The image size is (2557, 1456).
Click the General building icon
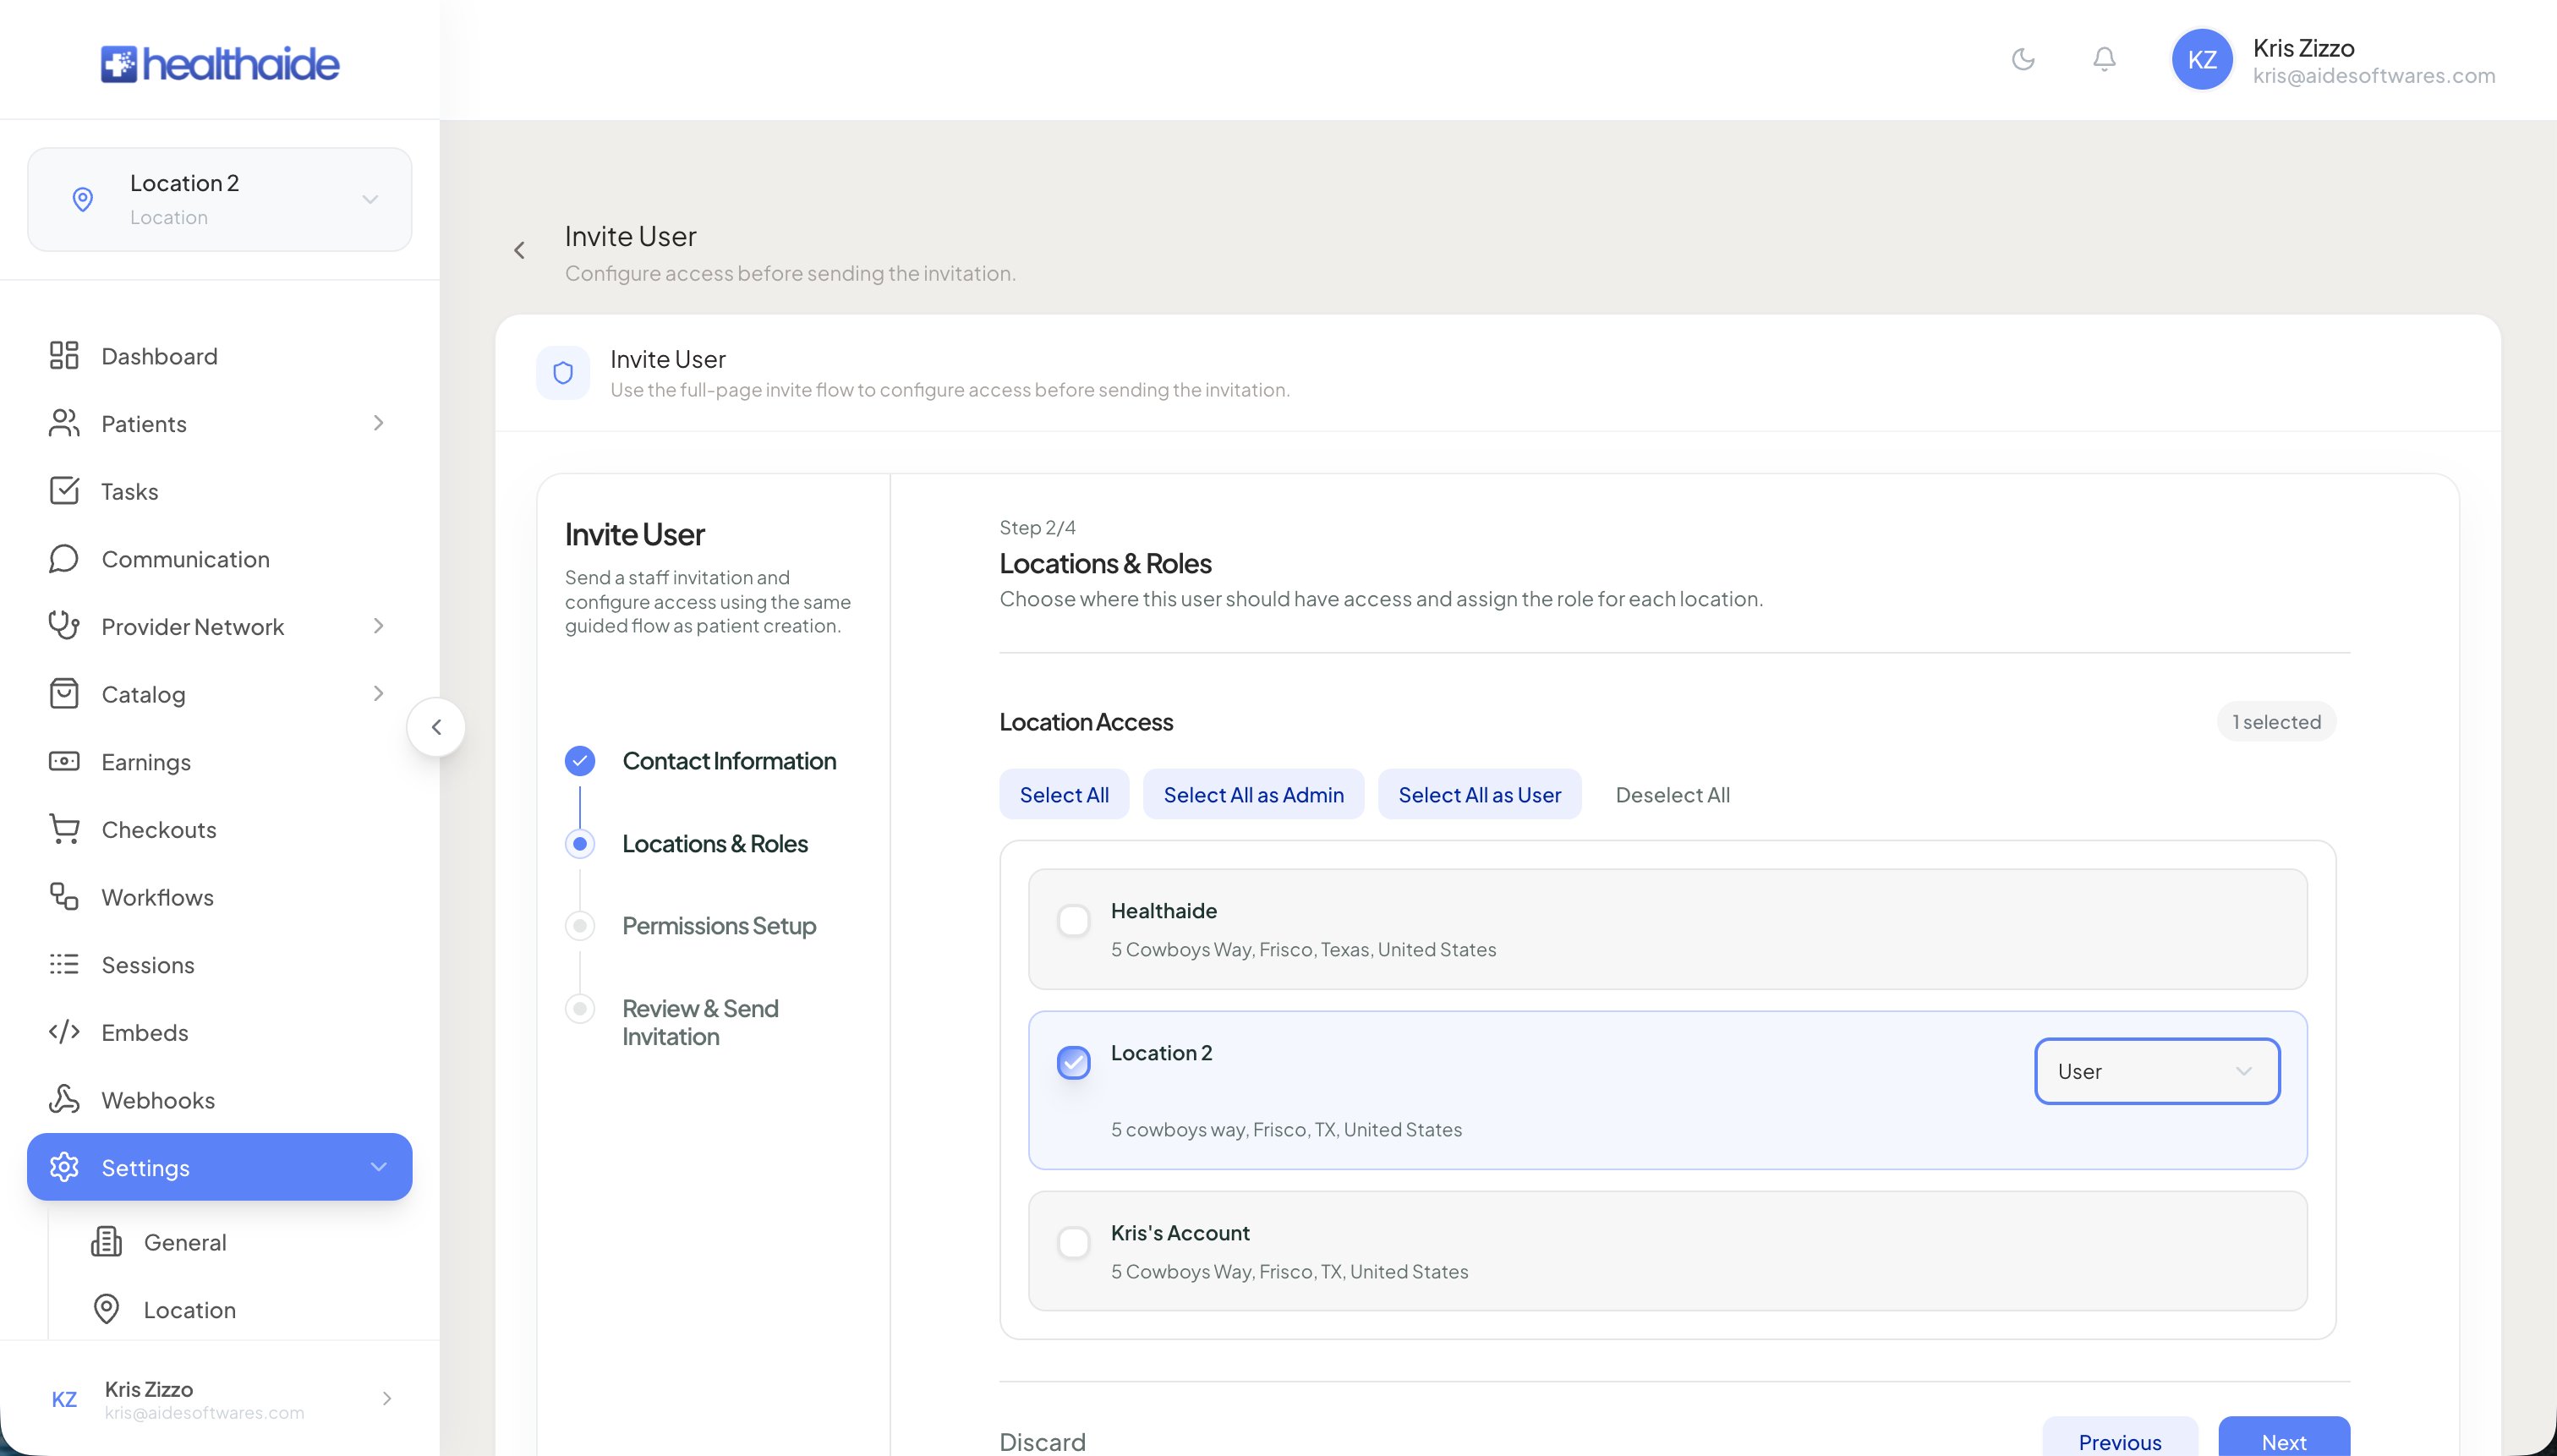coord(106,1242)
